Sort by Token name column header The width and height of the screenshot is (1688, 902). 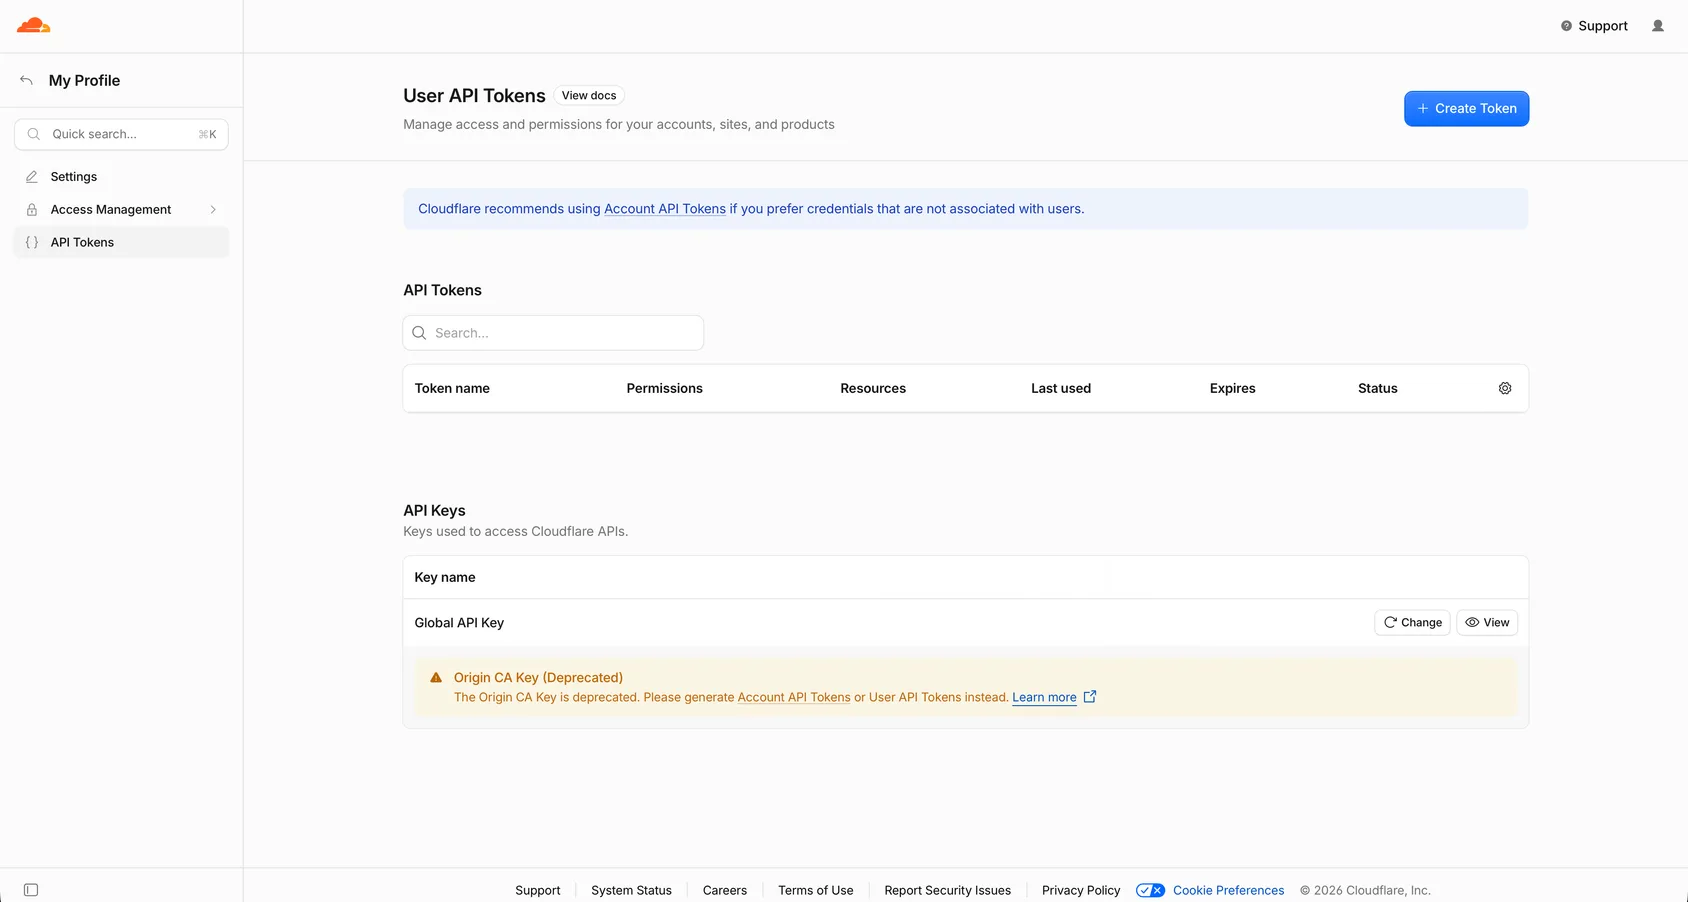click(452, 388)
